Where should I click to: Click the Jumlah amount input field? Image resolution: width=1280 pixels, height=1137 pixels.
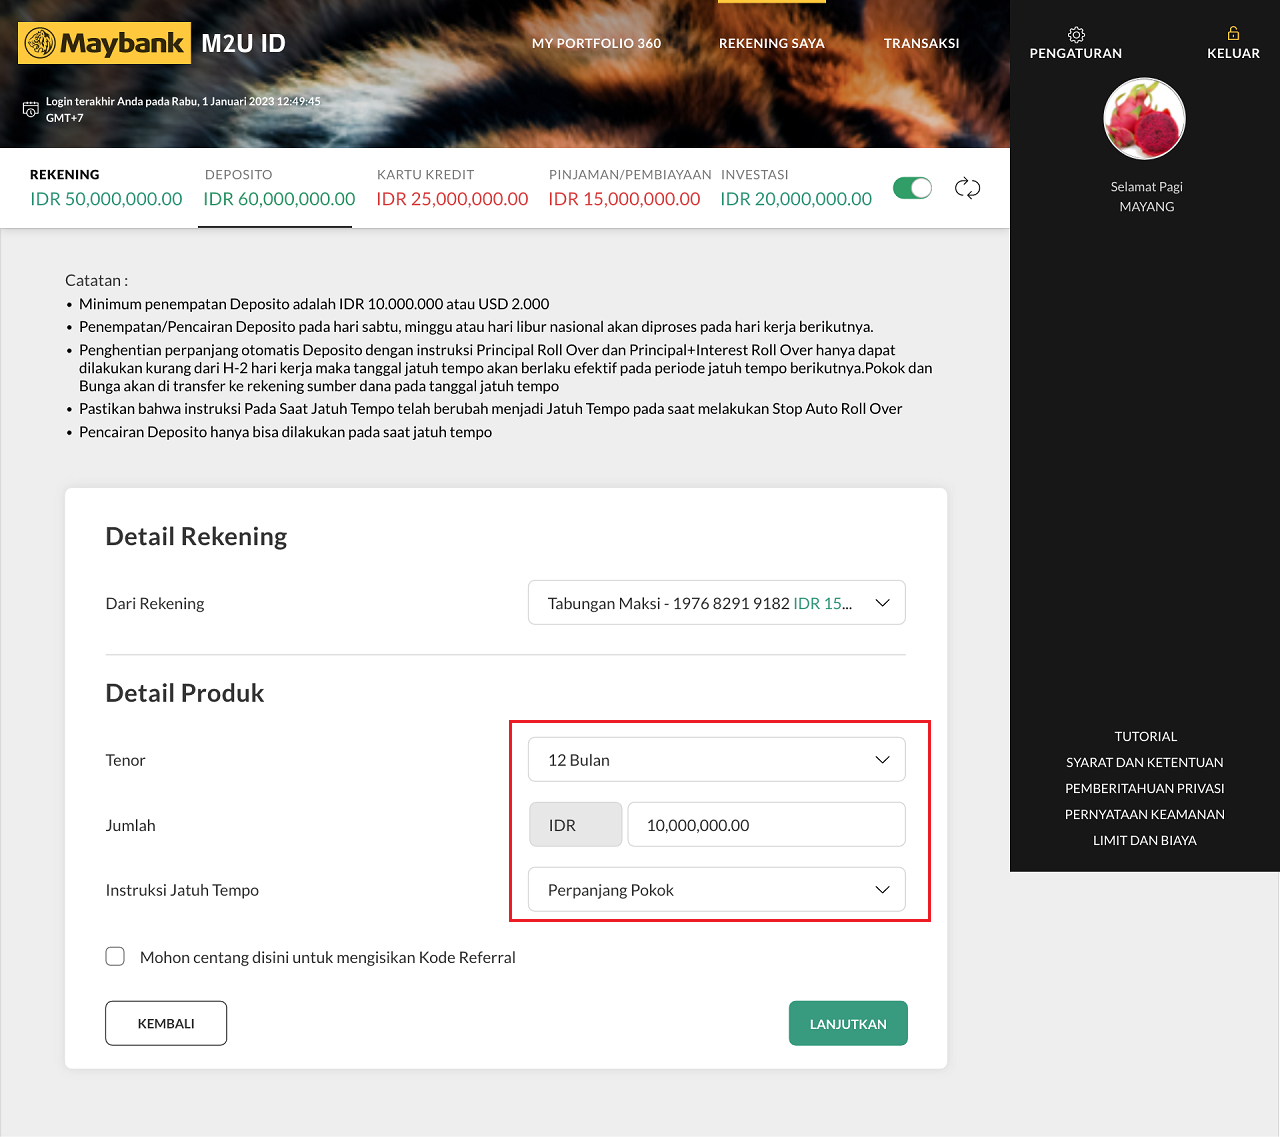pyautogui.click(x=766, y=825)
